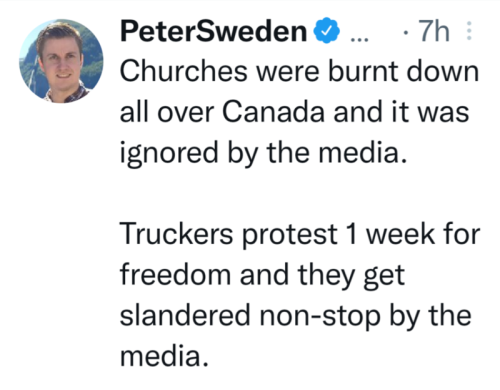Screen dimensions: 500x390
Task: Click the line "freedom and they get"
Action: click(262, 276)
